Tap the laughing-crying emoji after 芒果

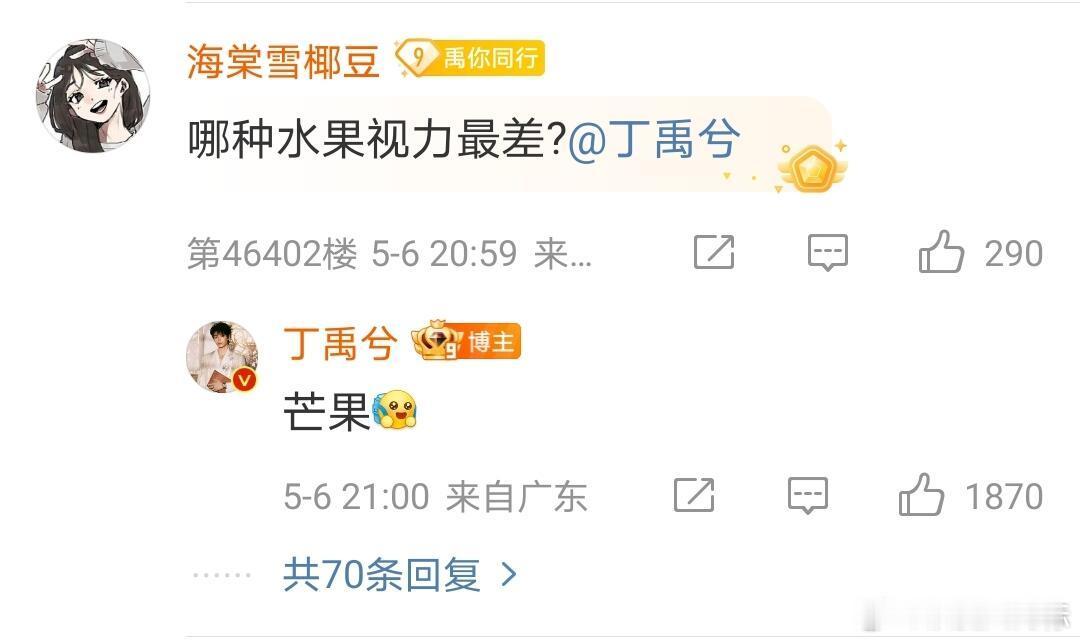[395, 409]
